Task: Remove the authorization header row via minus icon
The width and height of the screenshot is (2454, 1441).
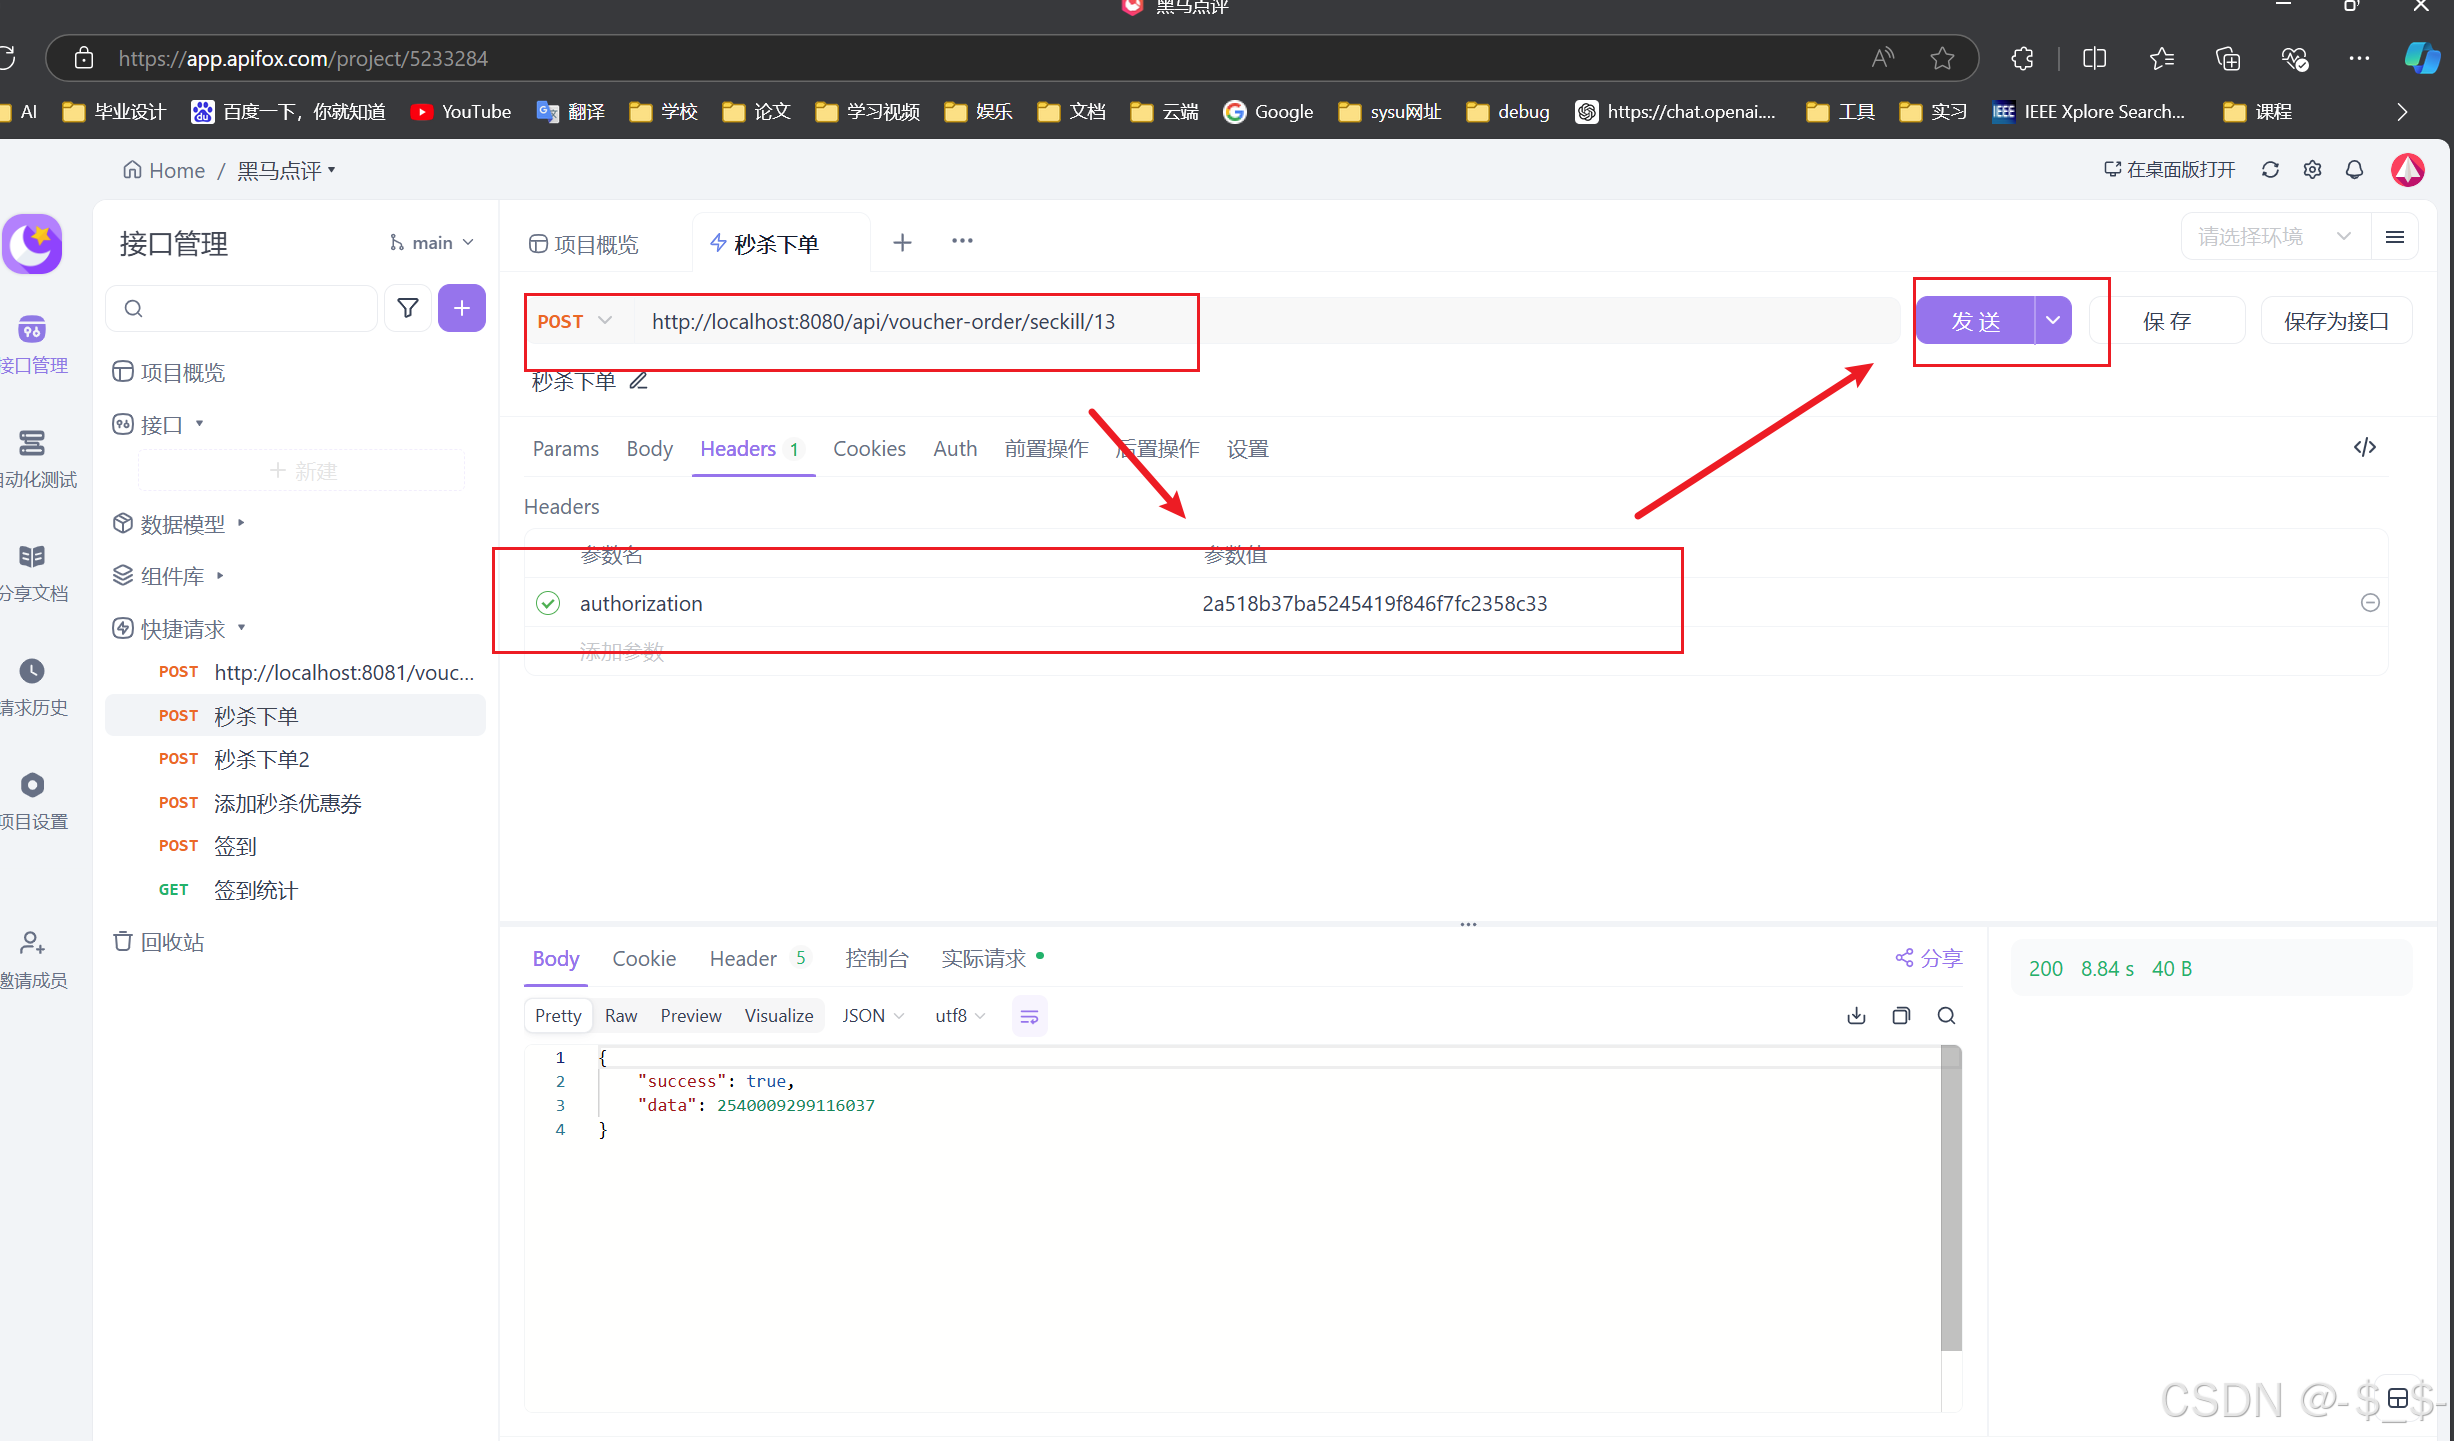Action: [x=2370, y=603]
